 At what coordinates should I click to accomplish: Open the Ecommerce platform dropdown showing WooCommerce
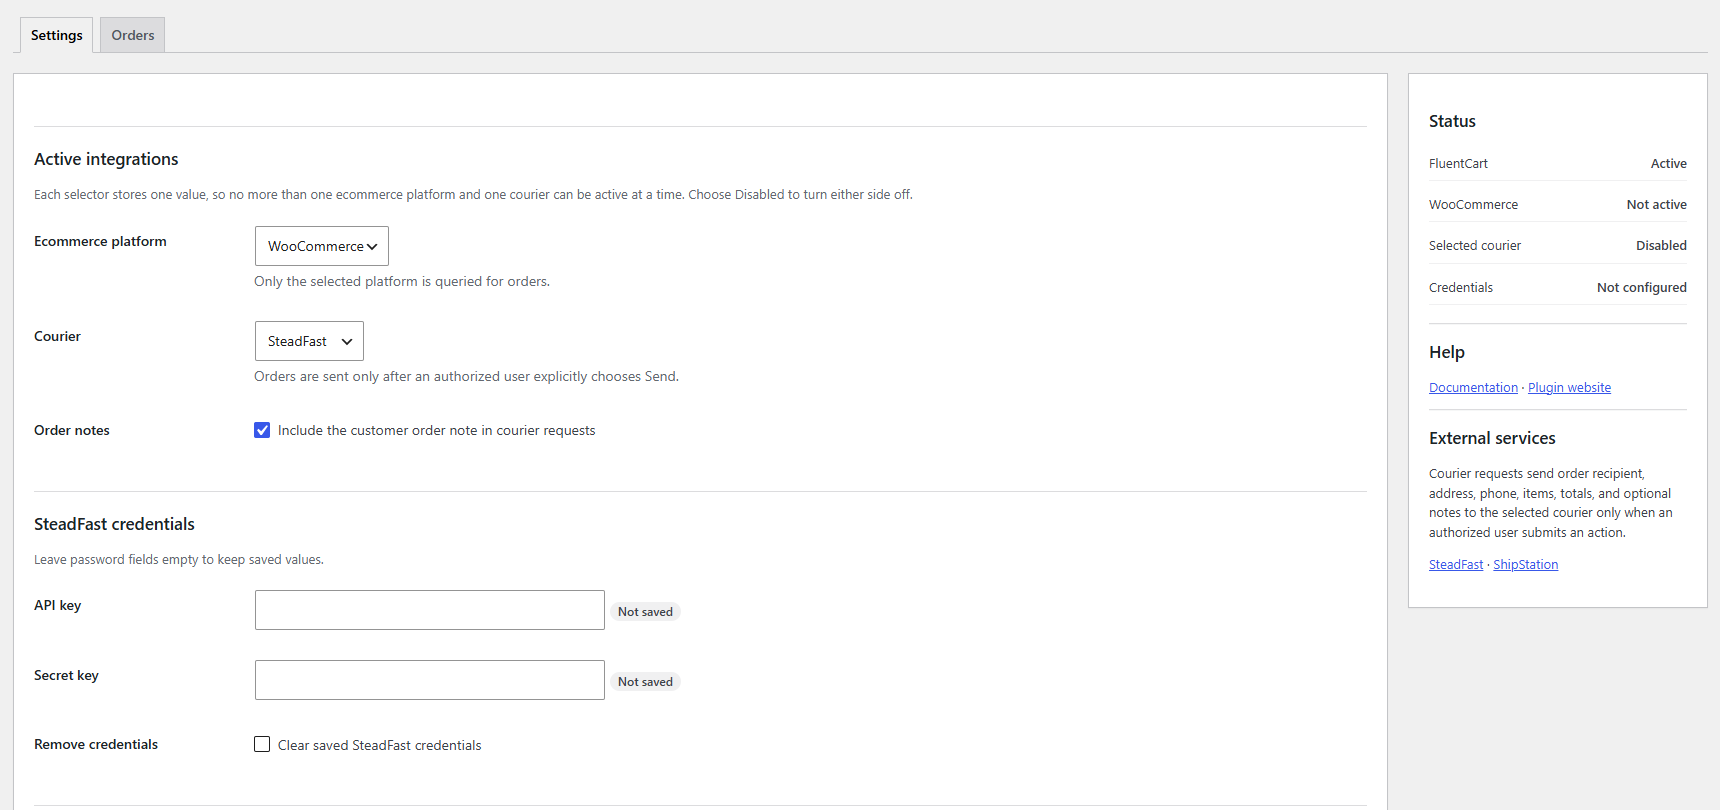point(321,246)
